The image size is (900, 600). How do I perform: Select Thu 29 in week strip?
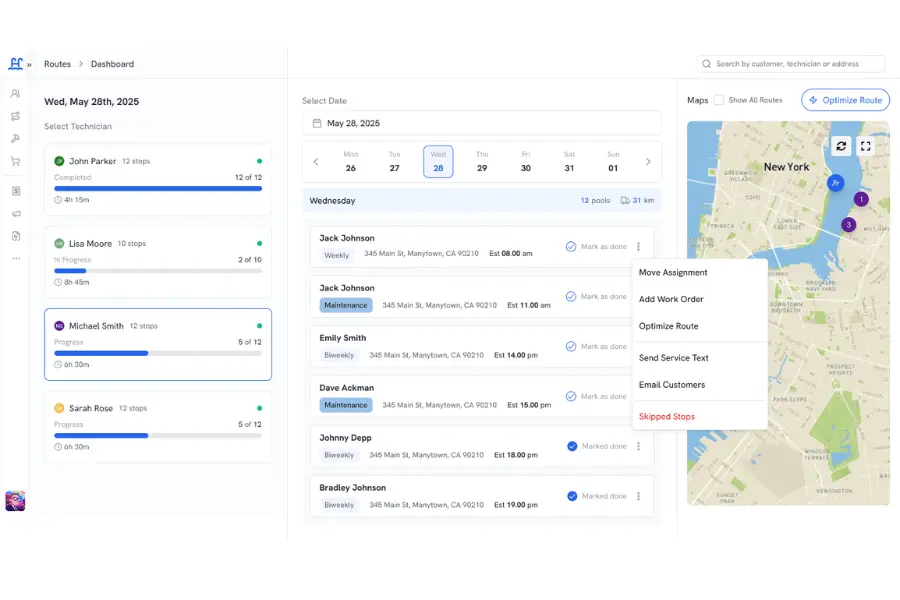coord(482,162)
